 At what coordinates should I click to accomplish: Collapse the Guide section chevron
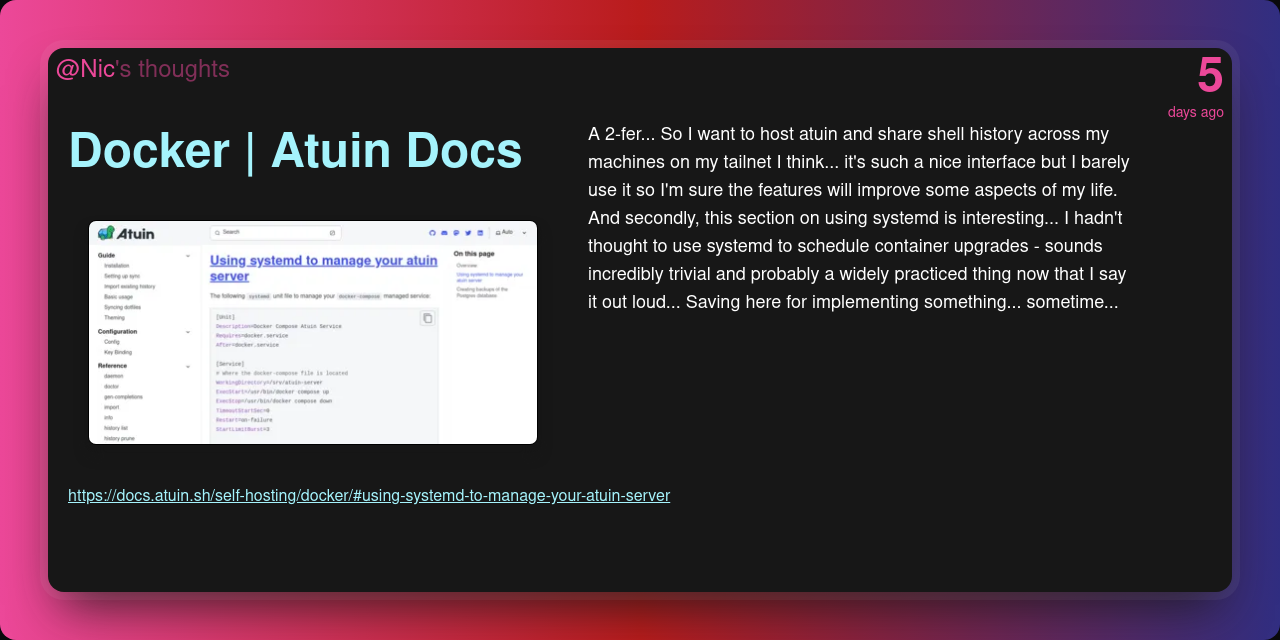[x=187, y=256]
